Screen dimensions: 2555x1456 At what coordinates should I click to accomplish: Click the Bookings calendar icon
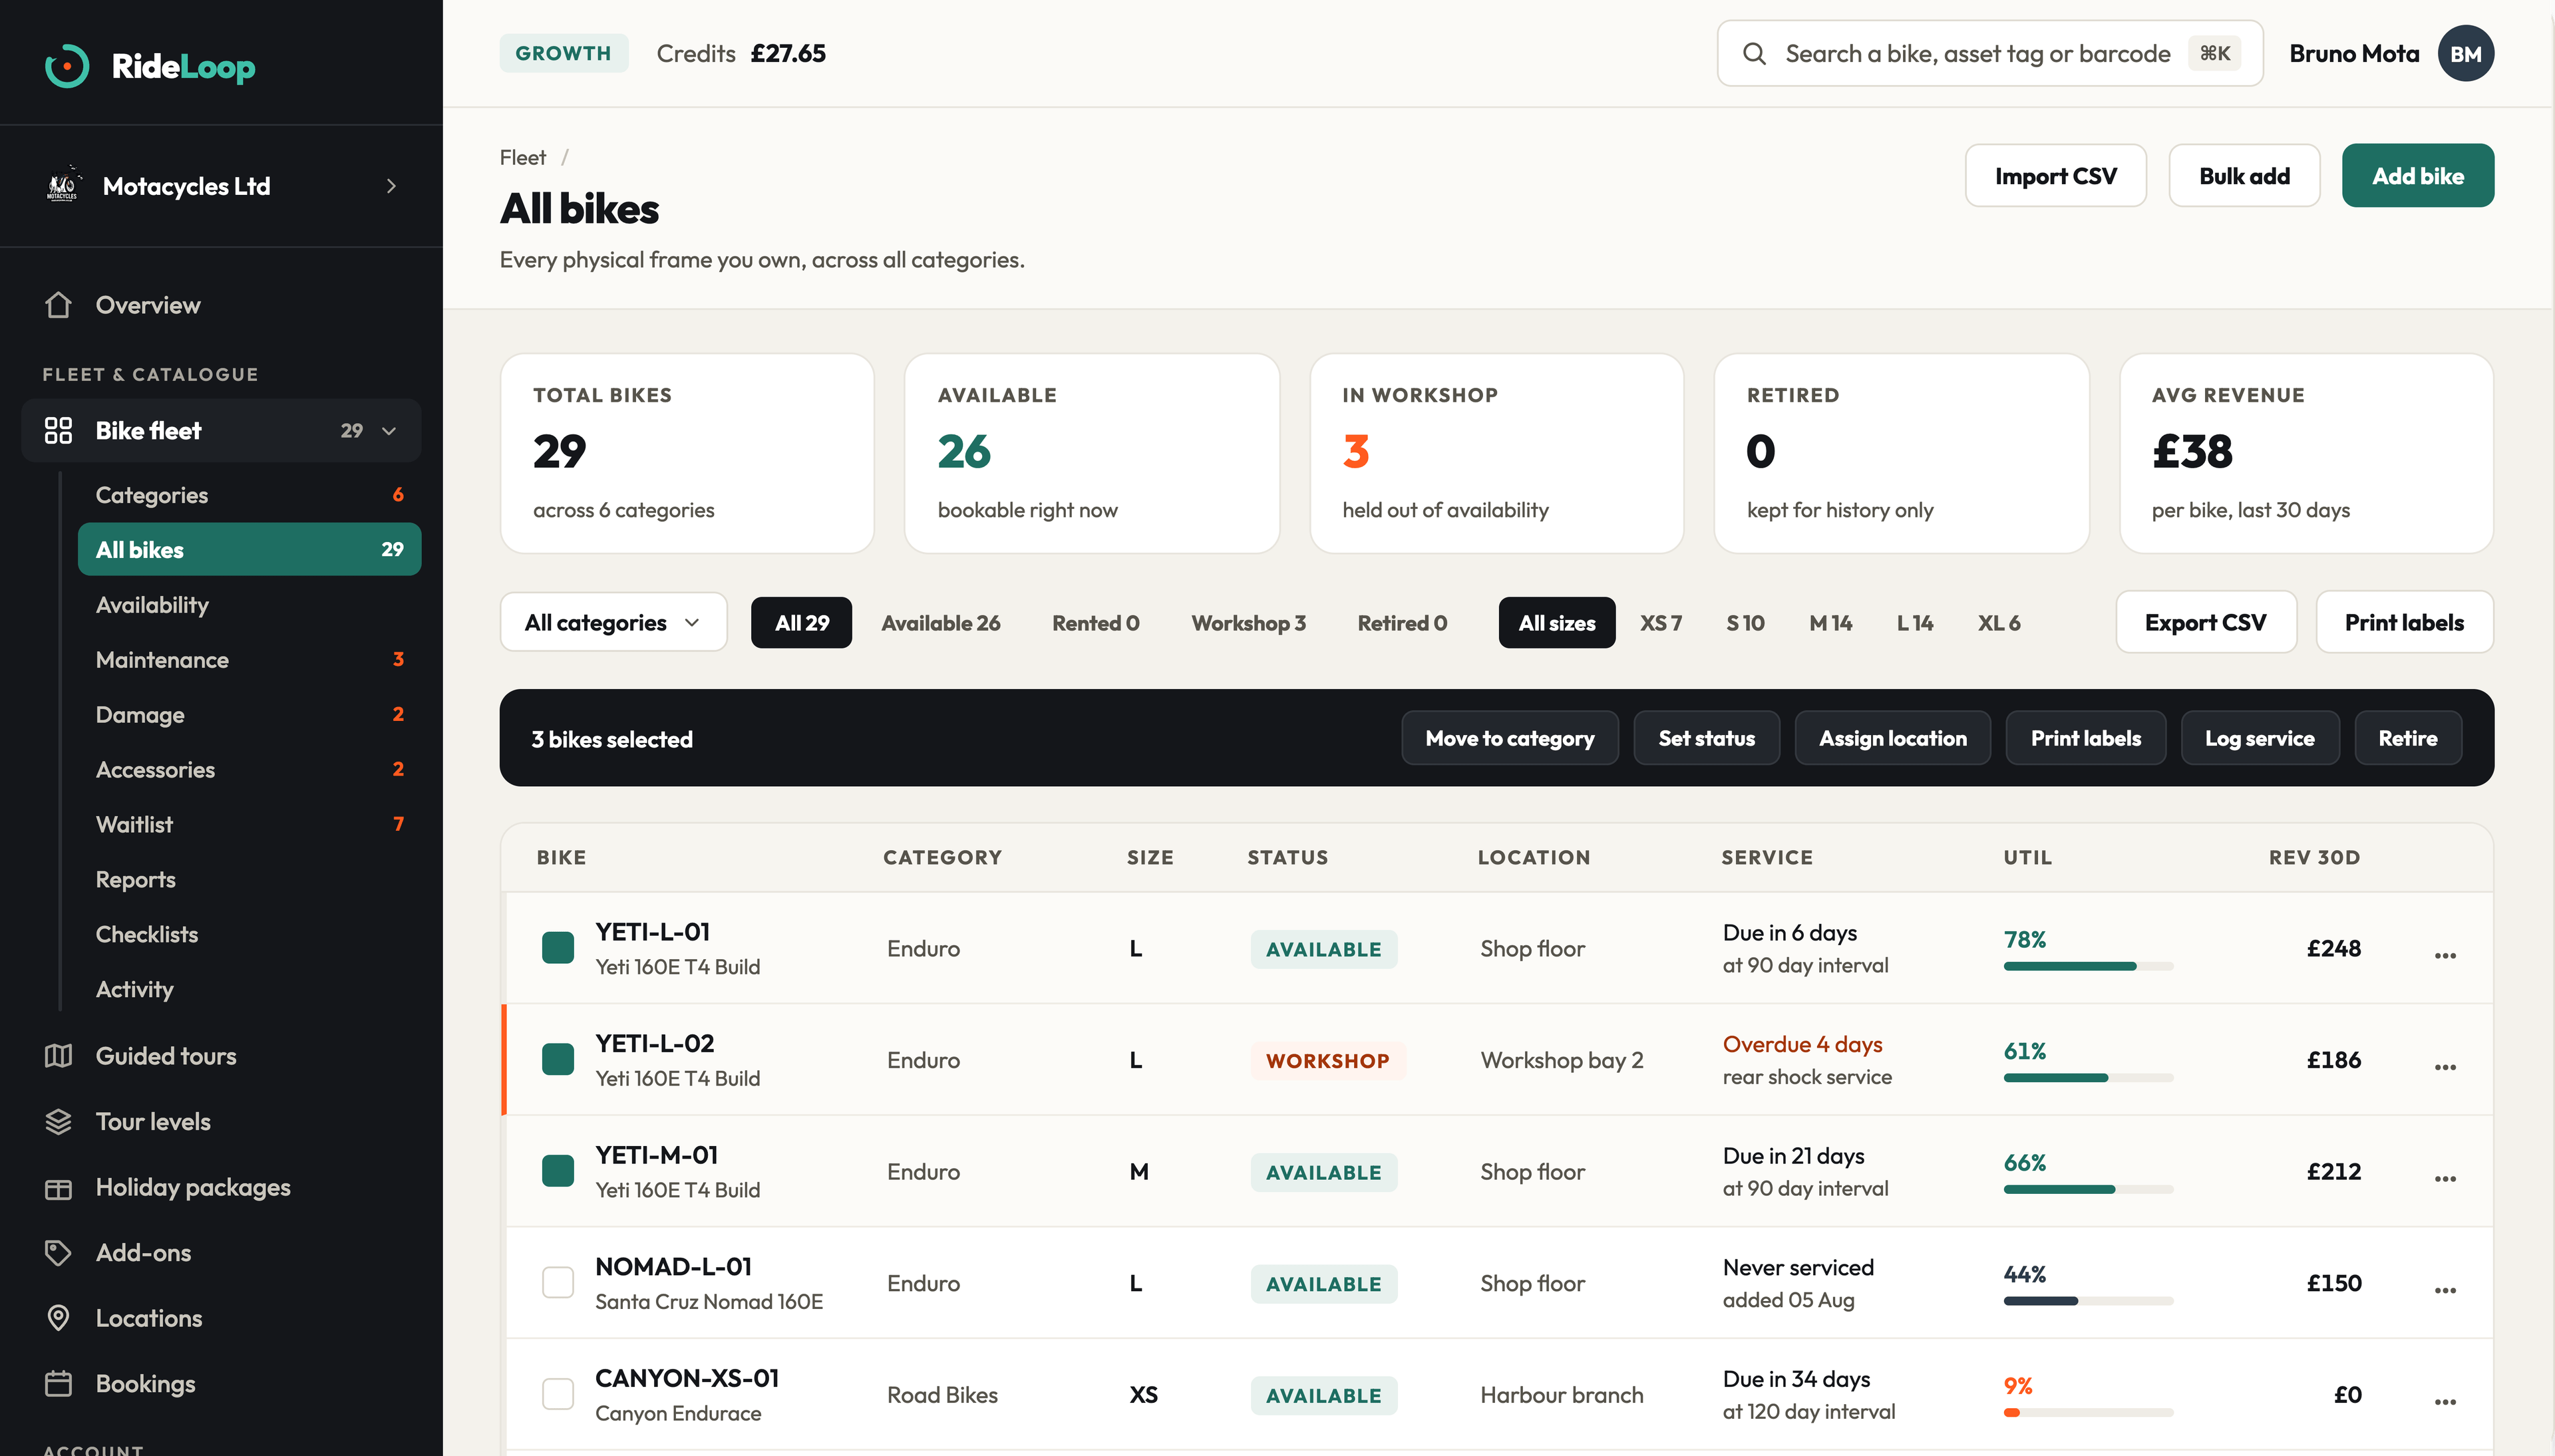pyautogui.click(x=58, y=1383)
